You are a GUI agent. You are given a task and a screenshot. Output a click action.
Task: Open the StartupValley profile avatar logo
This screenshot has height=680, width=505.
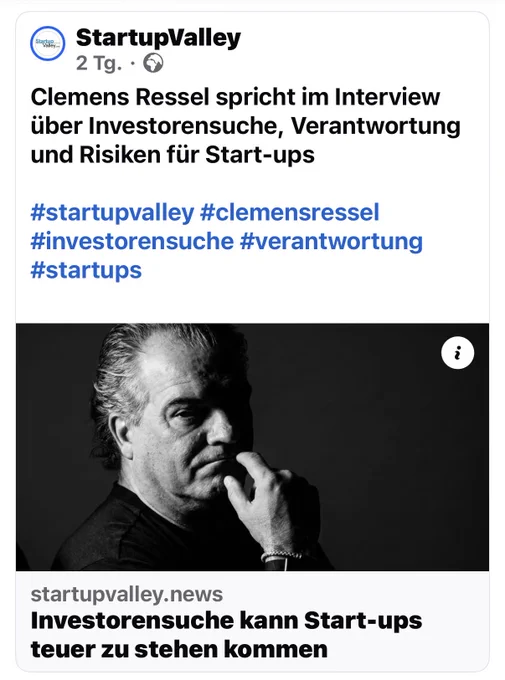coord(48,44)
